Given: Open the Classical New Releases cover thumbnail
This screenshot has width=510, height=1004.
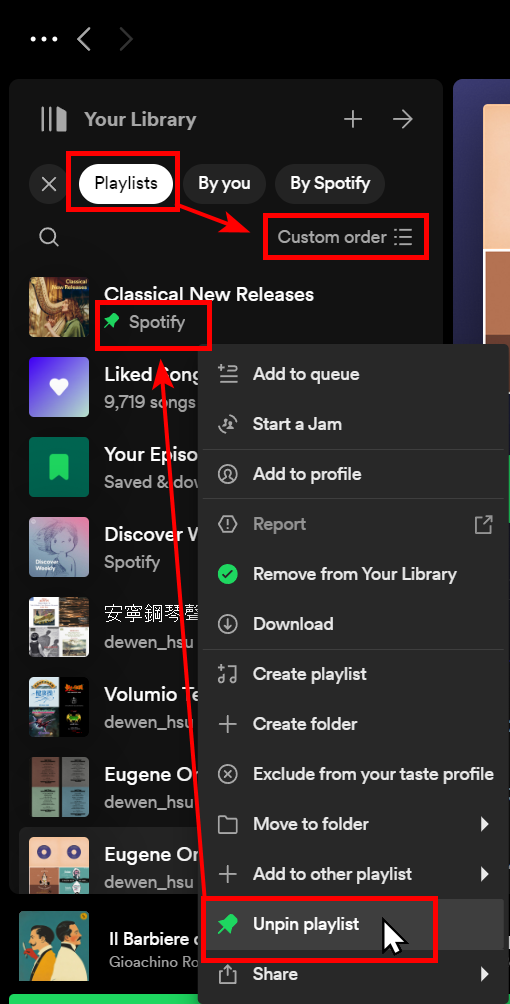Looking at the screenshot, I should (x=59, y=307).
